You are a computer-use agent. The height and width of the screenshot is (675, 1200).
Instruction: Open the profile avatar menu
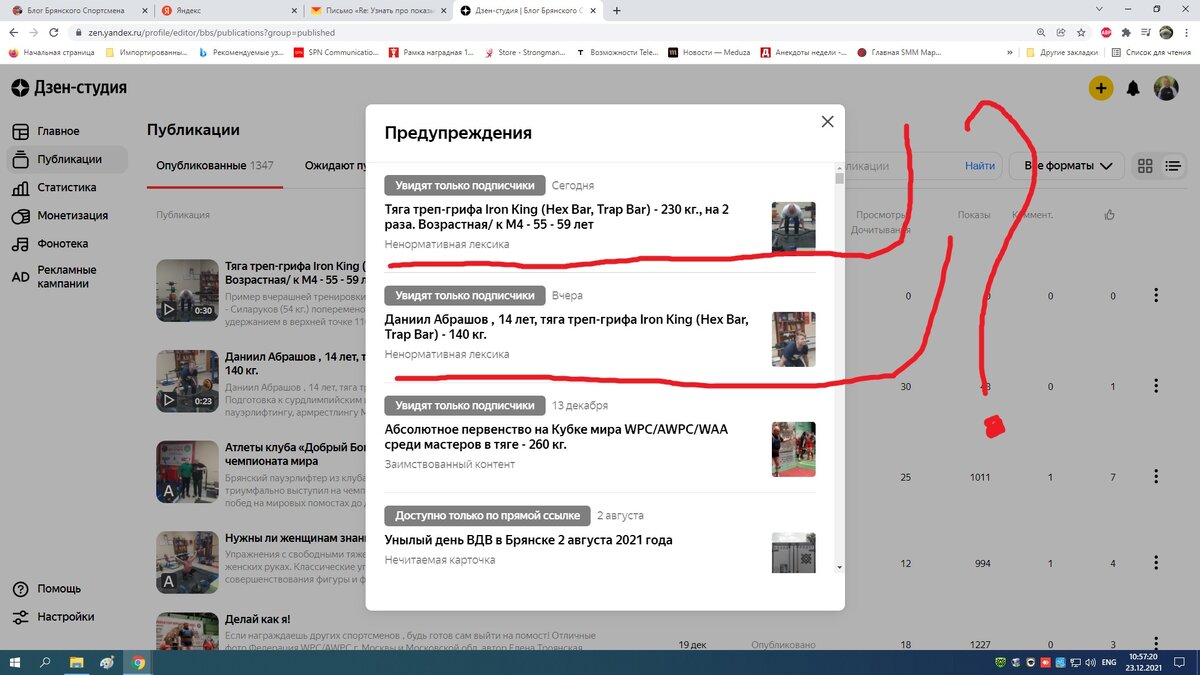click(x=1166, y=88)
